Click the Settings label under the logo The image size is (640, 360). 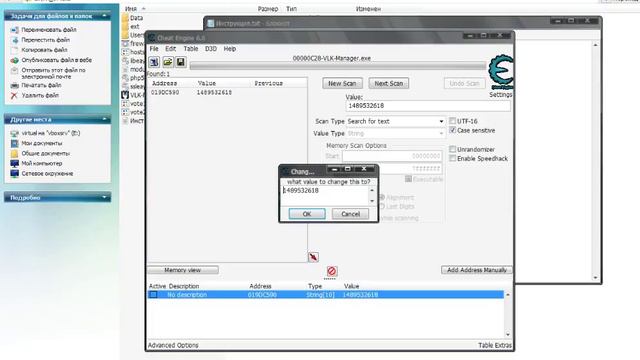click(500, 95)
